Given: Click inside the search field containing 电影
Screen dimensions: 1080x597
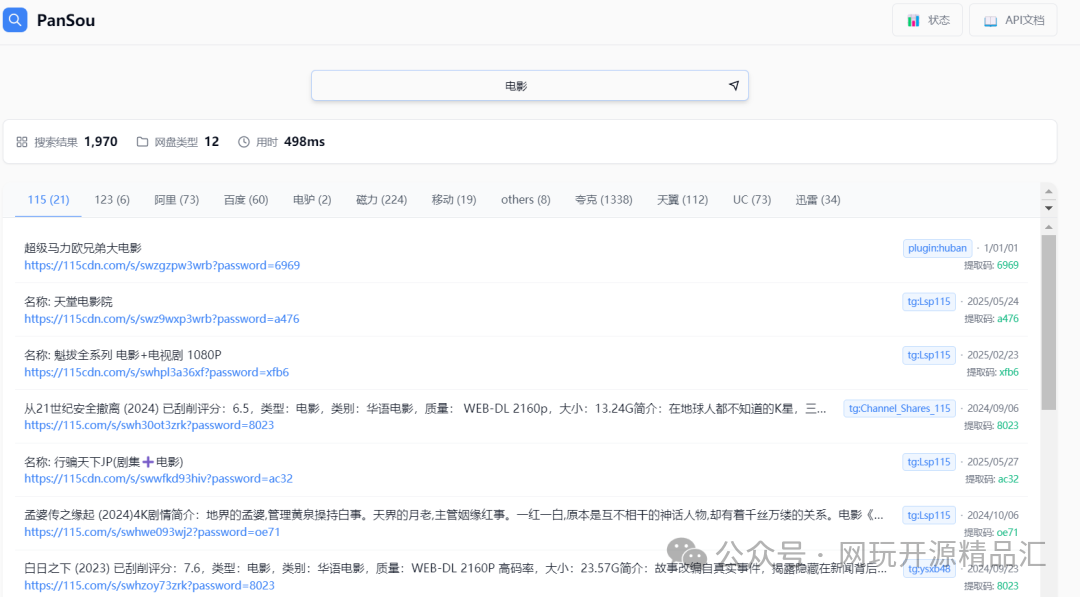Looking at the screenshot, I should (x=516, y=85).
